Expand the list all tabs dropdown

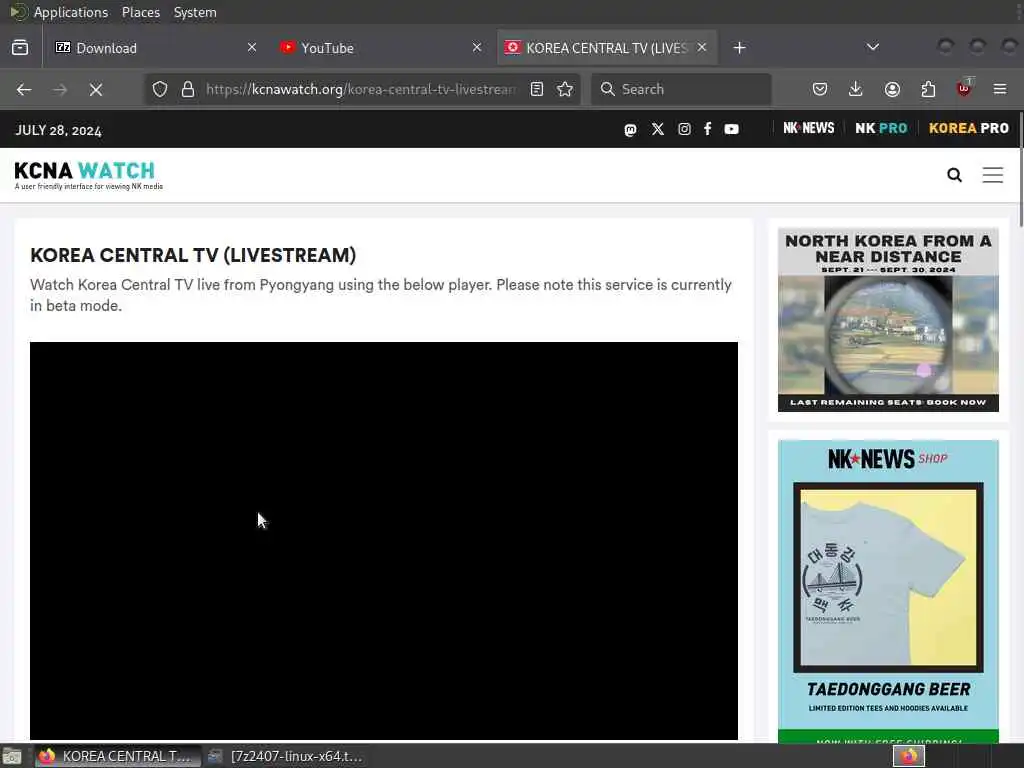tap(872, 47)
